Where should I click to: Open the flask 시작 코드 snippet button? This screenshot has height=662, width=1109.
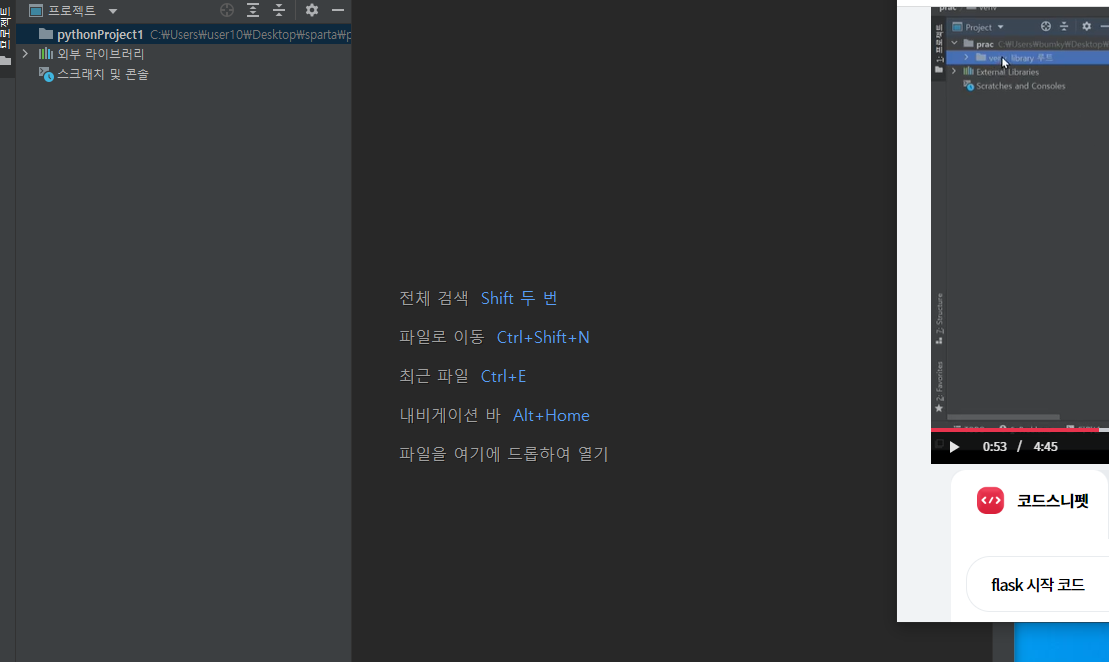coord(1038,584)
